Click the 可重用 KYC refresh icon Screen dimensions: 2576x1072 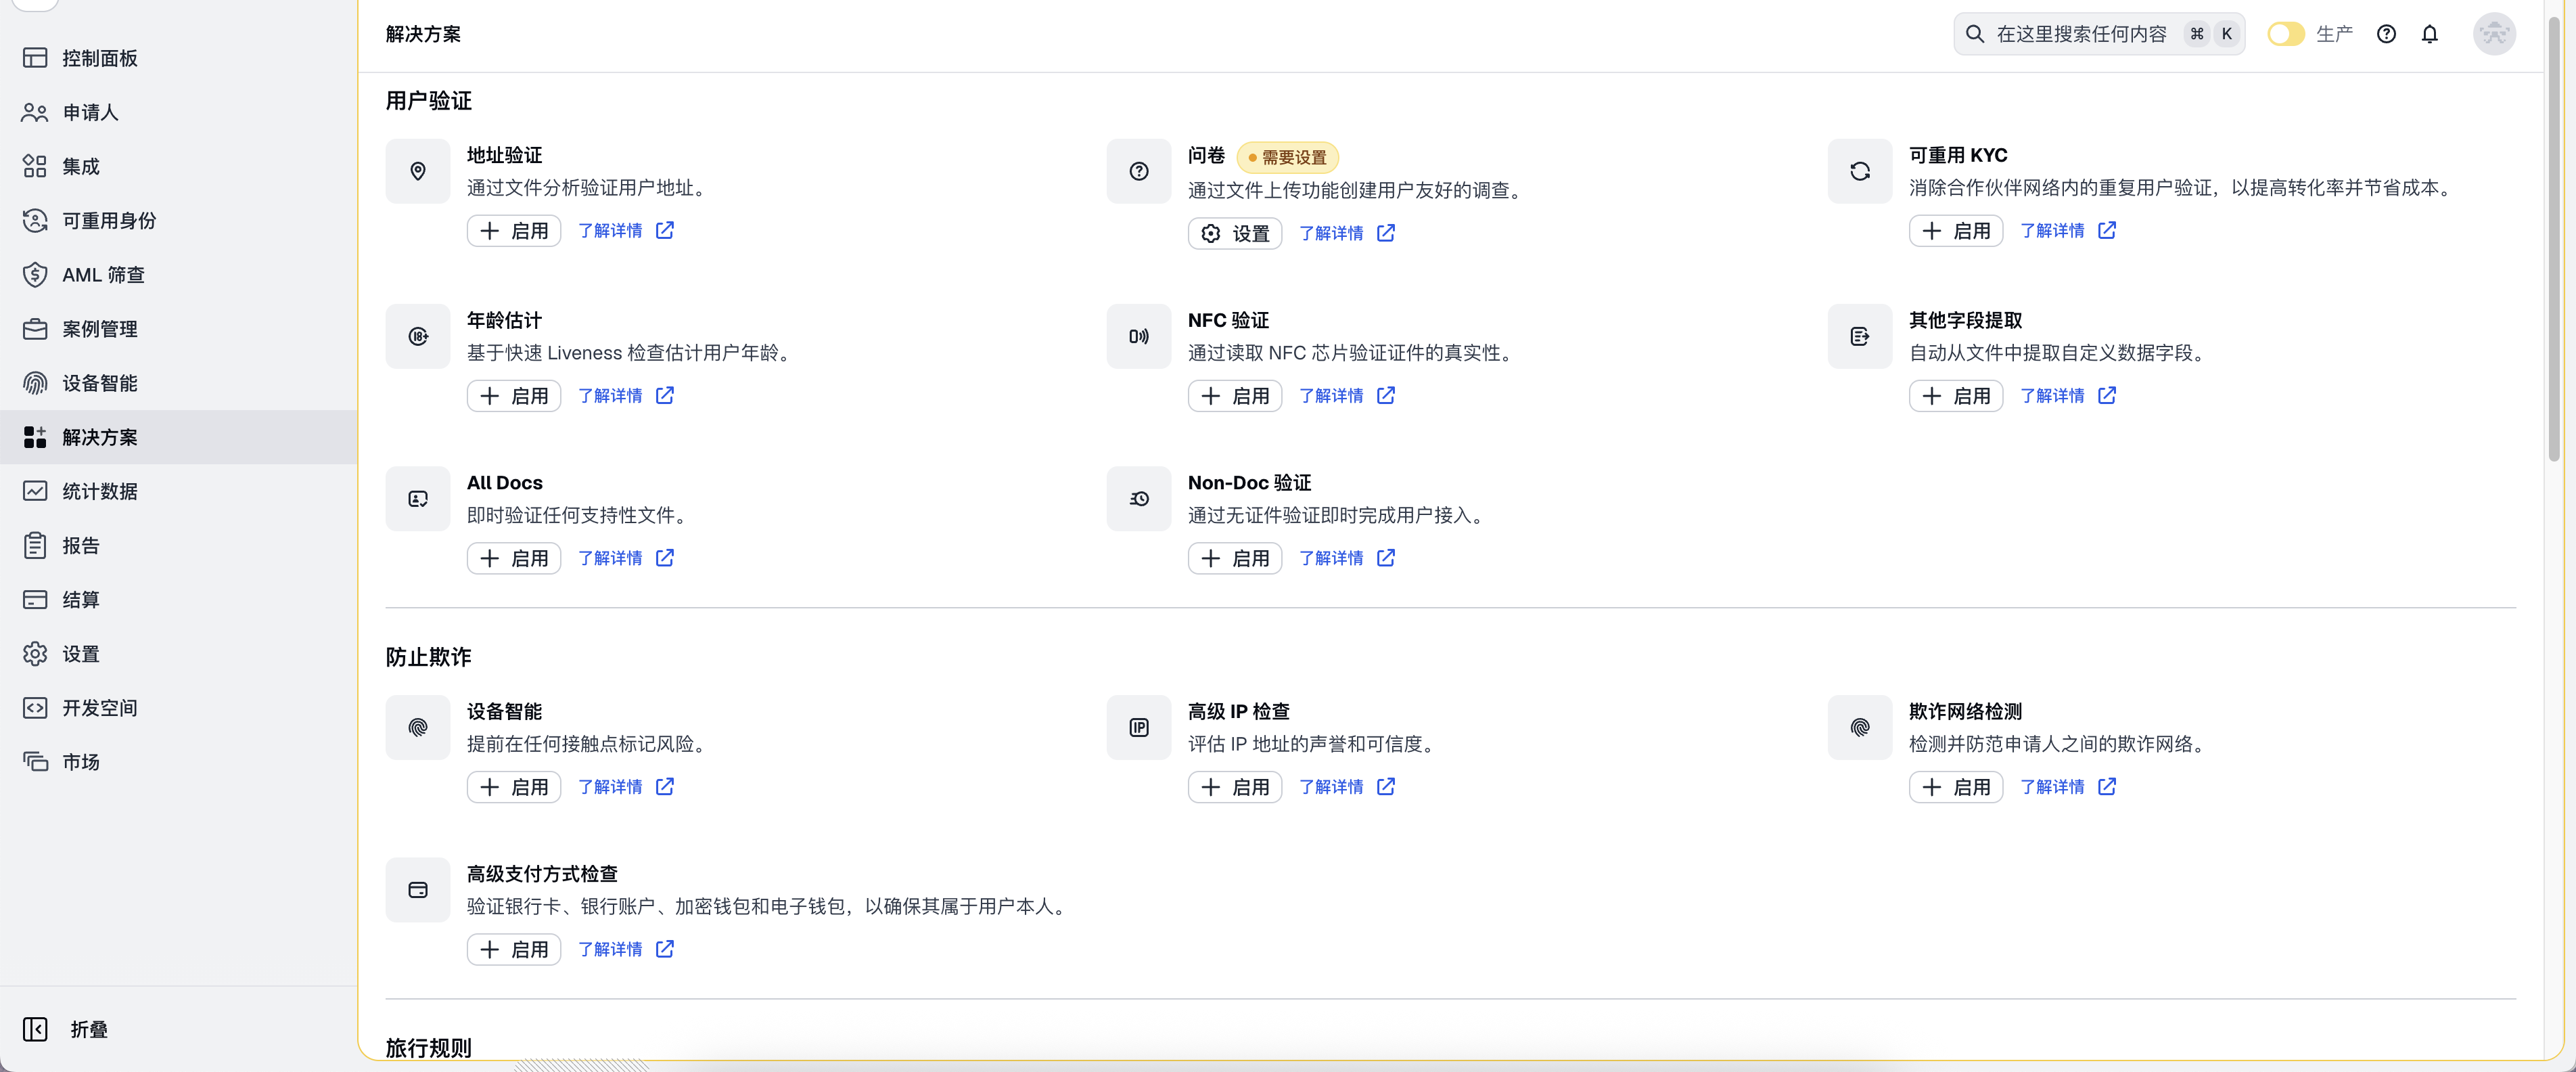[1859, 171]
